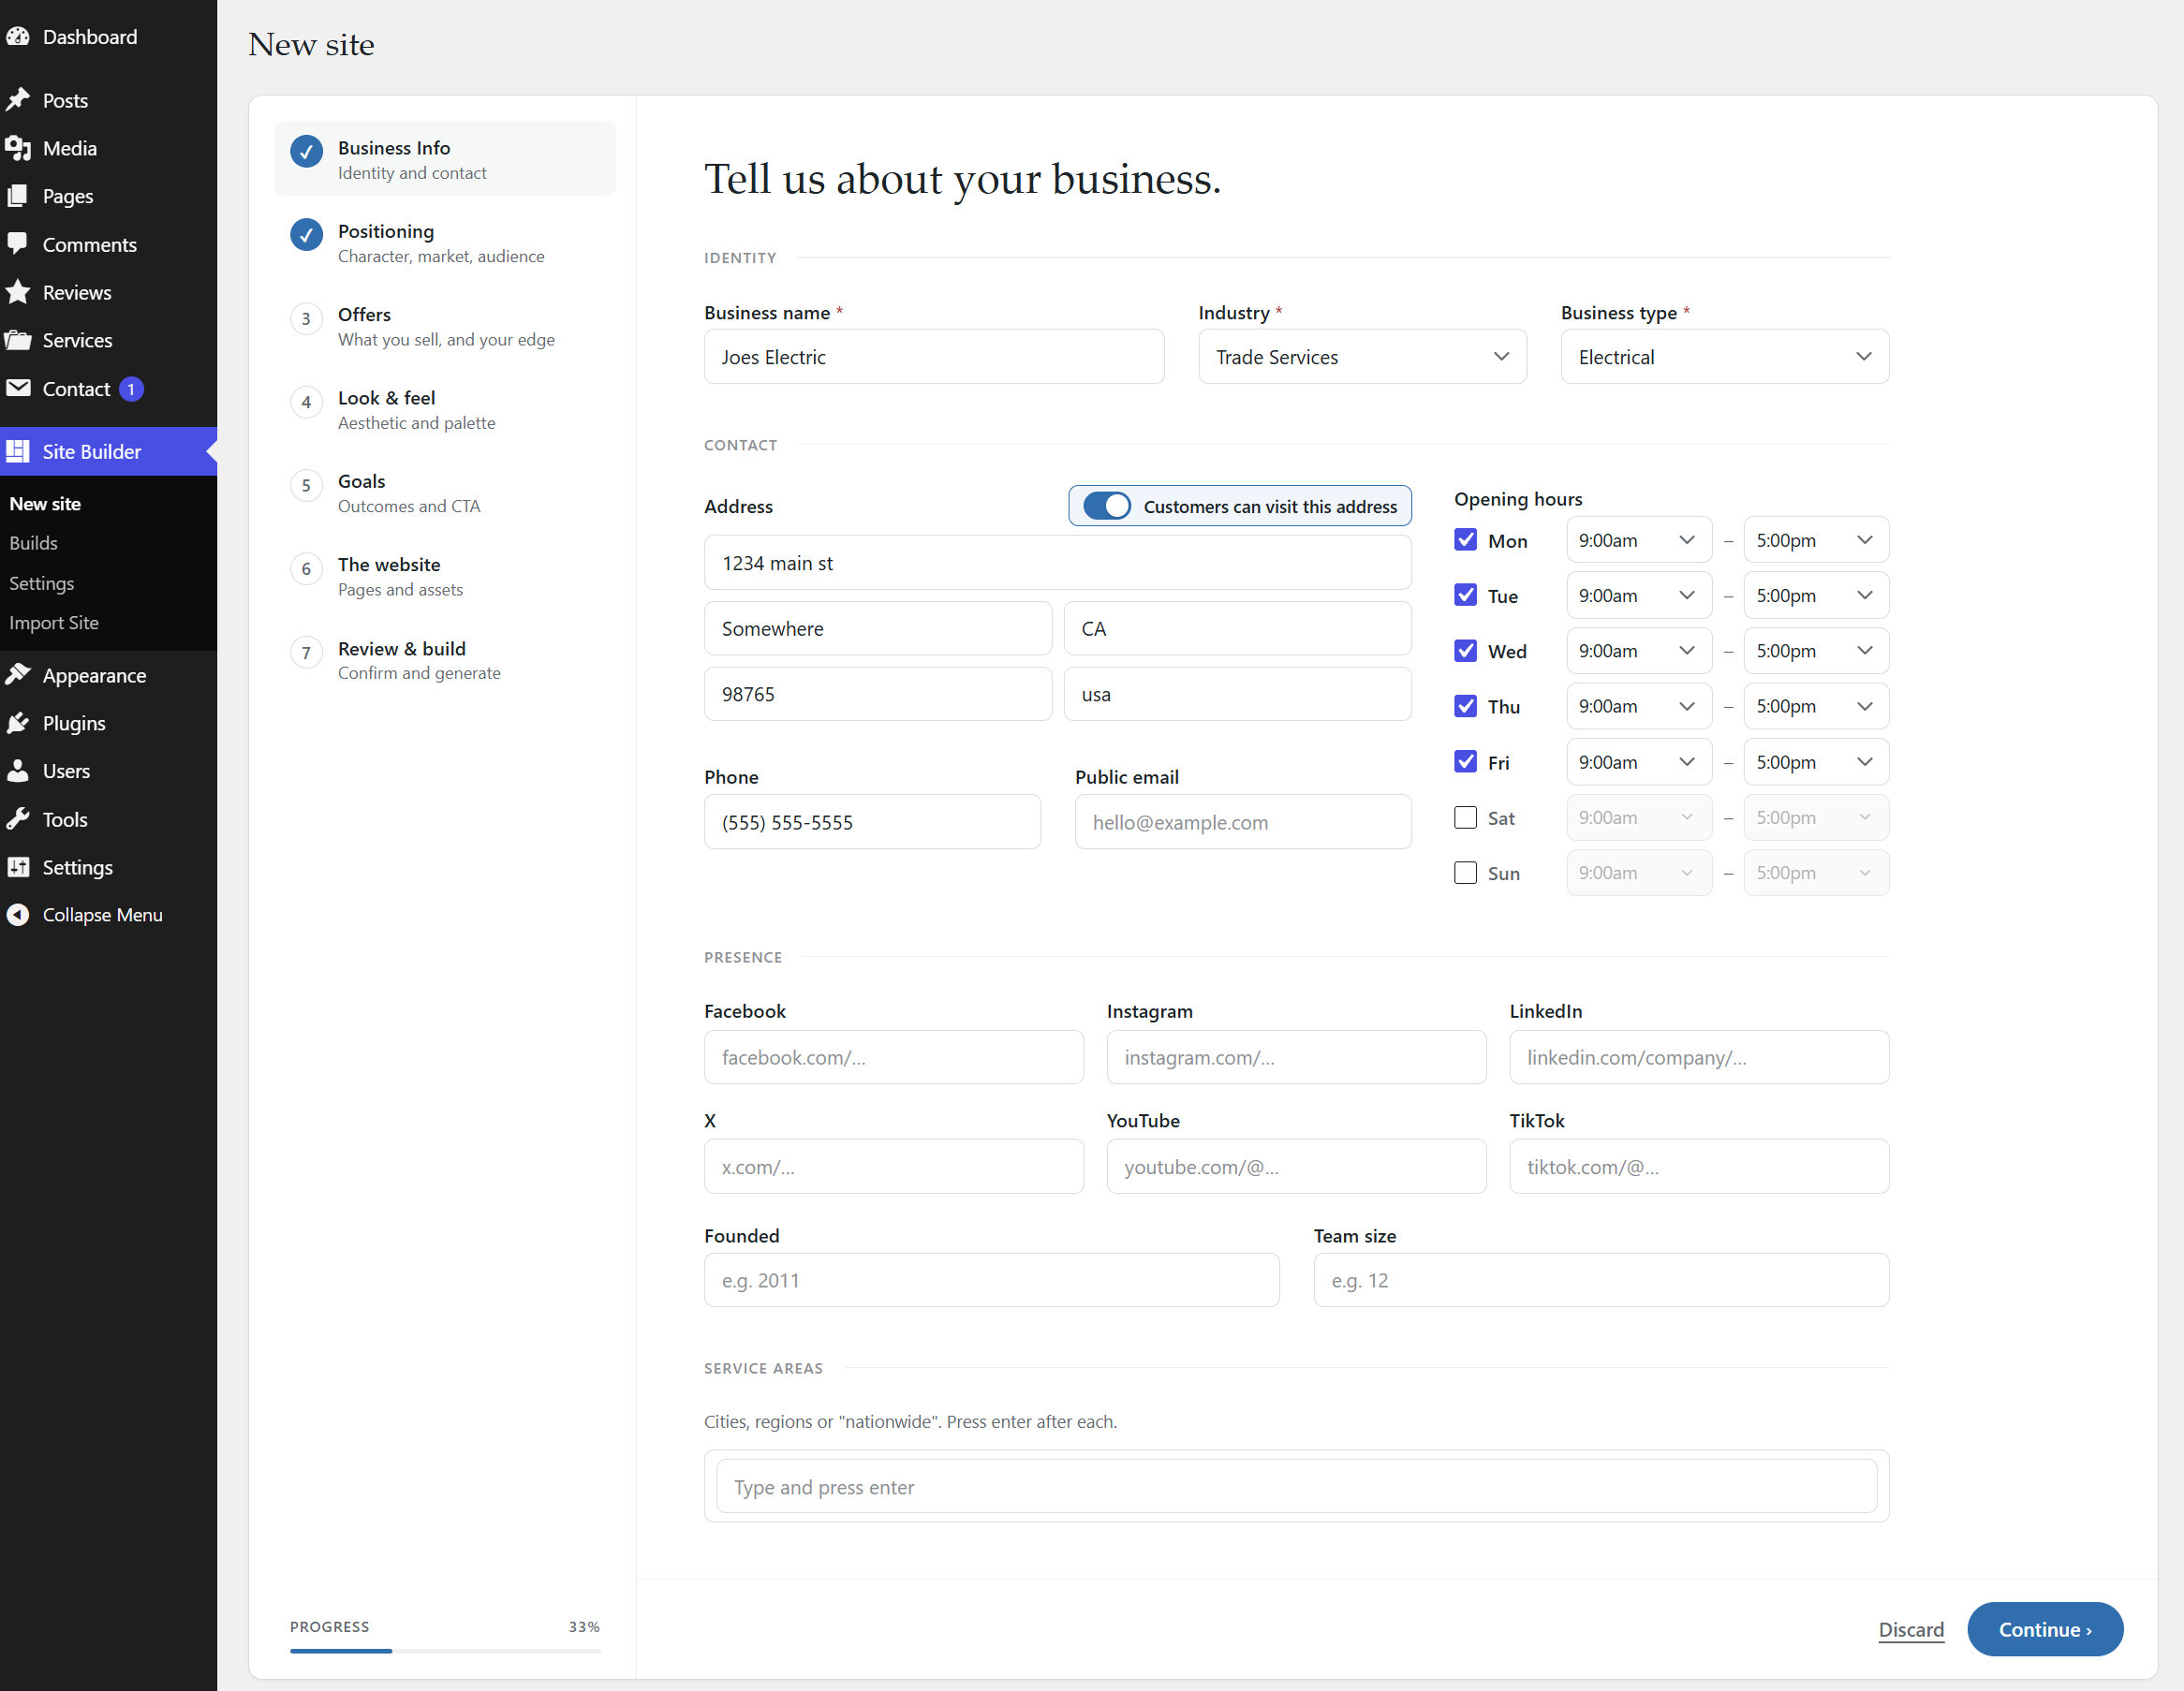Open Fri closing time 5:00pm dropdown
Screen dimensions: 2184x1691
[x=1816, y=762]
